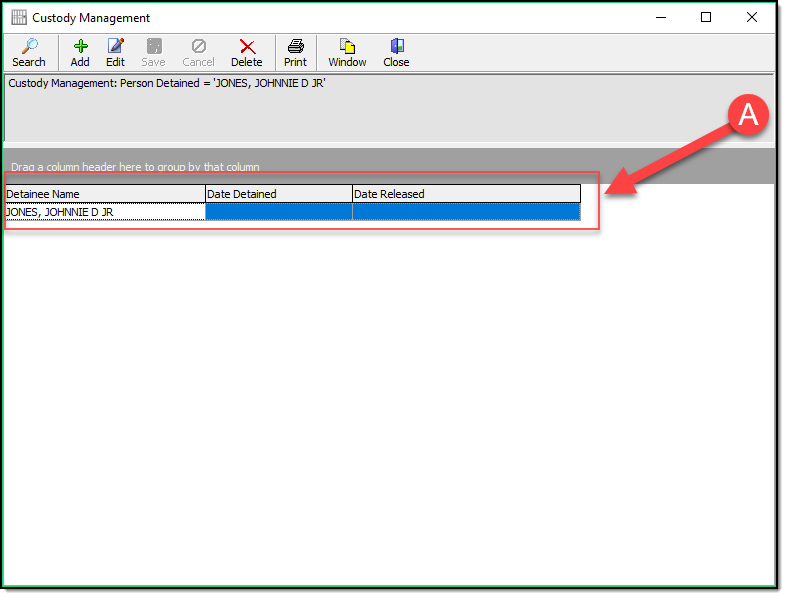Delete the selected record with red X
Viewport: 786px width, 597px height.
point(247,47)
